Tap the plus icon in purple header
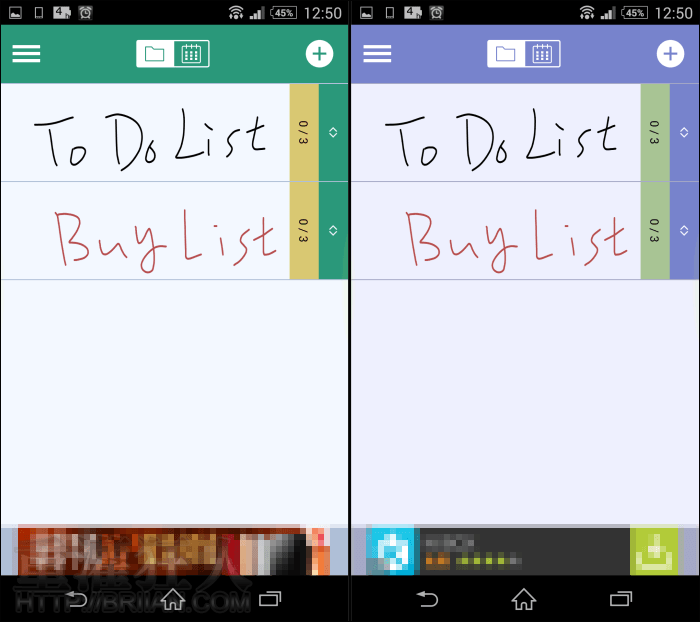 [670, 54]
